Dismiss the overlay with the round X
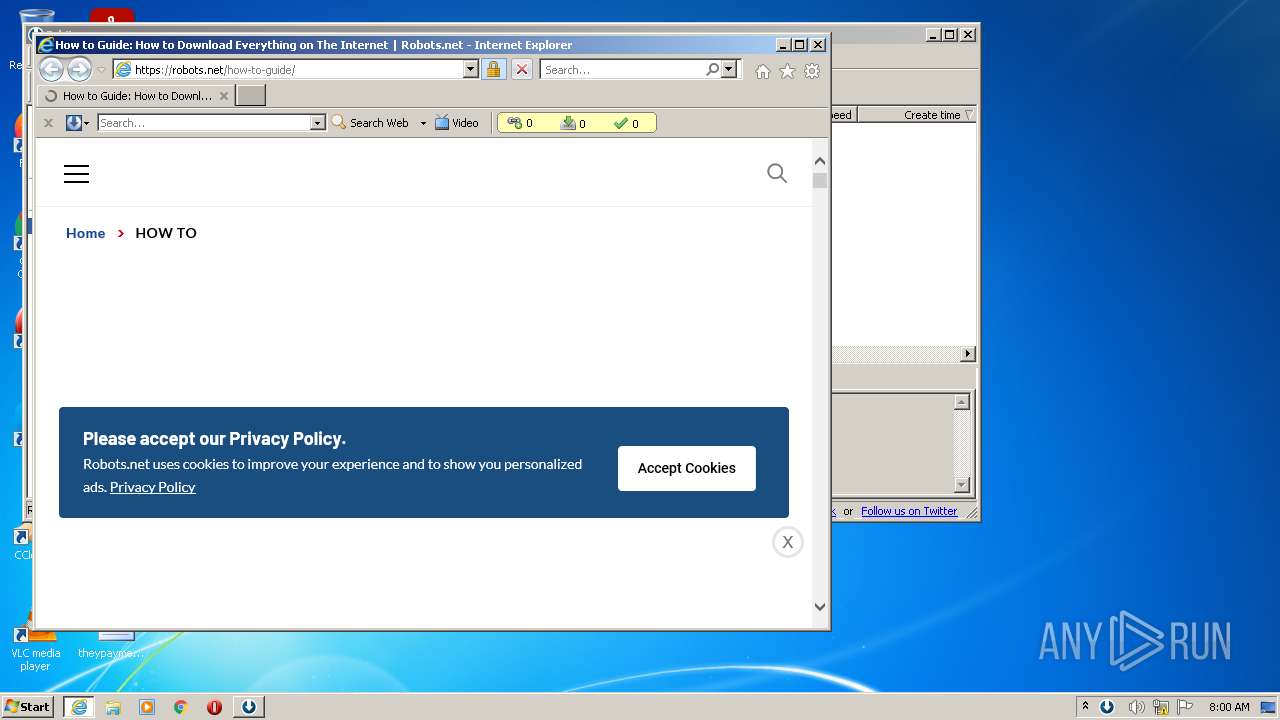 (788, 542)
